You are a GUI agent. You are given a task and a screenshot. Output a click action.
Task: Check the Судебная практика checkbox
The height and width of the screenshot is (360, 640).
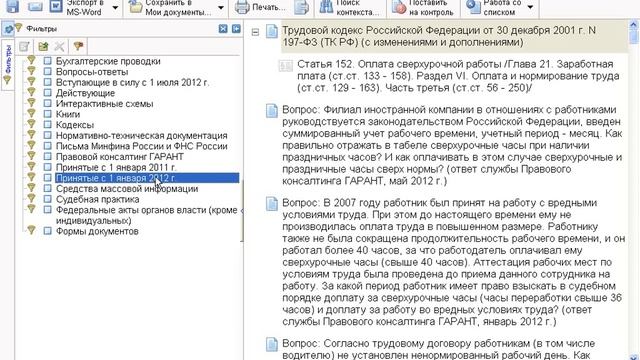48,199
